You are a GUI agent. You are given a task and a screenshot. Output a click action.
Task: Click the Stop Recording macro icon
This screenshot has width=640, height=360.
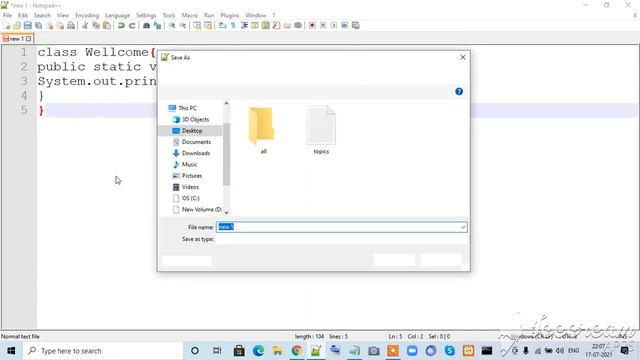pos(323,25)
